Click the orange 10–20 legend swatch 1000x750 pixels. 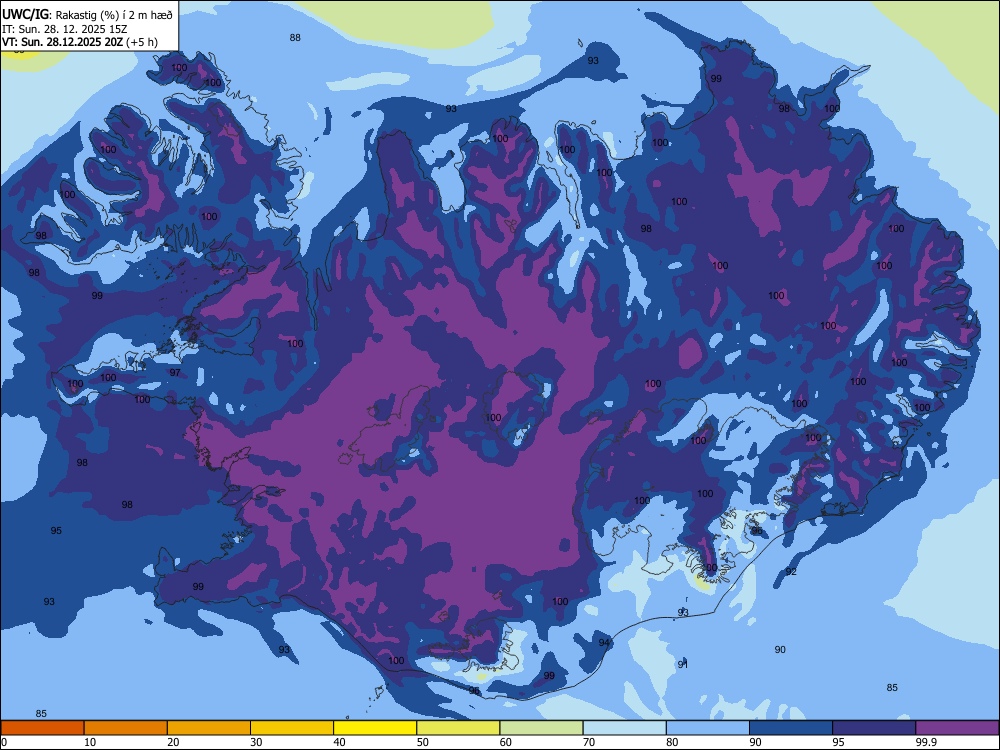[126, 728]
